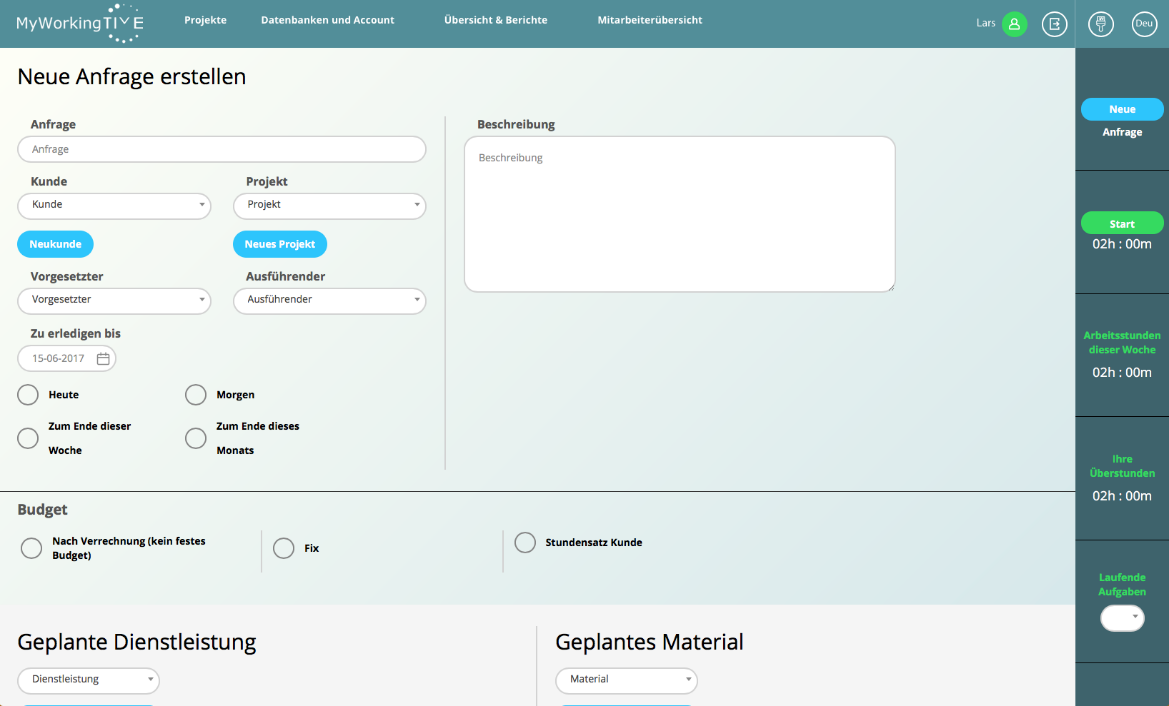1169x706 pixels.
Task: Open Übersicht & Berichte menu
Action: (x=496, y=20)
